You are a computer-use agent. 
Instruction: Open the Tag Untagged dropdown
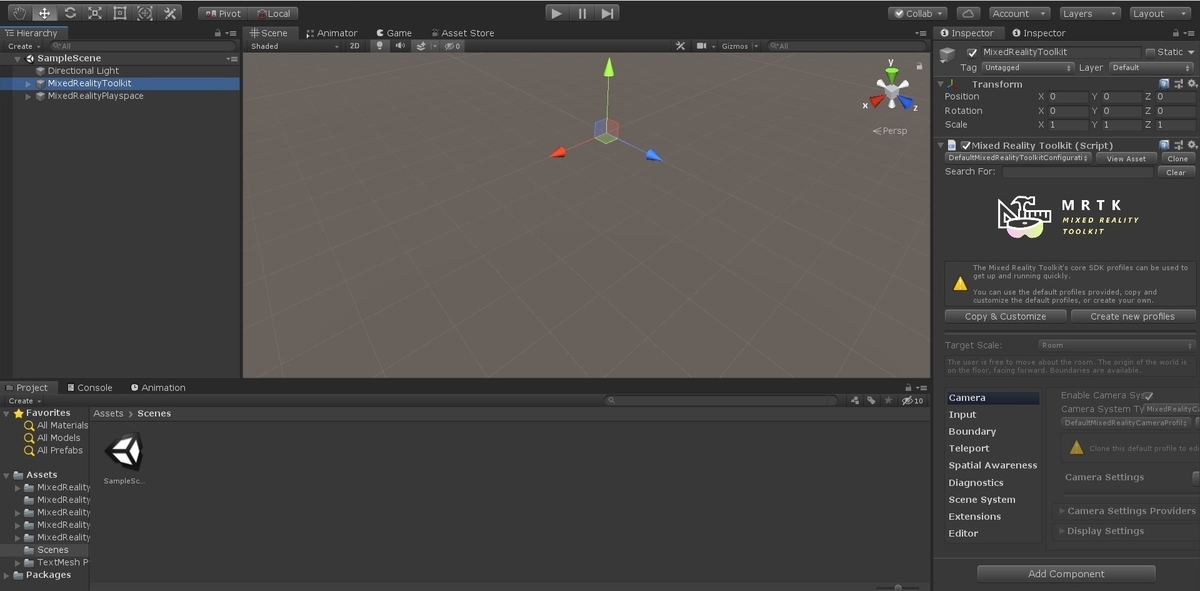(x=1027, y=68)
